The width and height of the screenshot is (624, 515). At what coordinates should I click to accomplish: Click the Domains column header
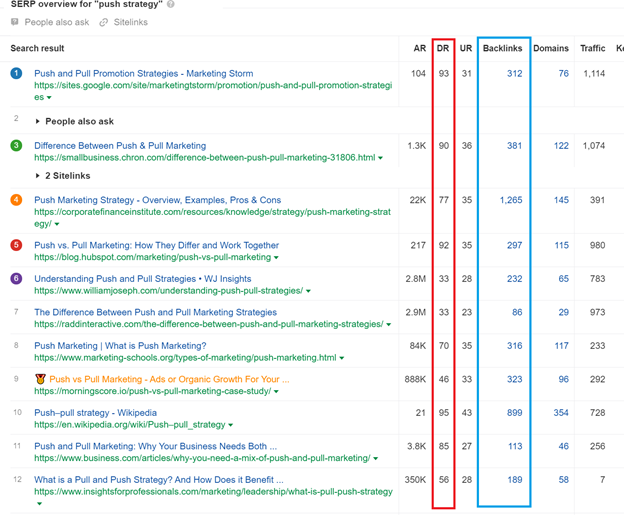(x=551, y=48)
